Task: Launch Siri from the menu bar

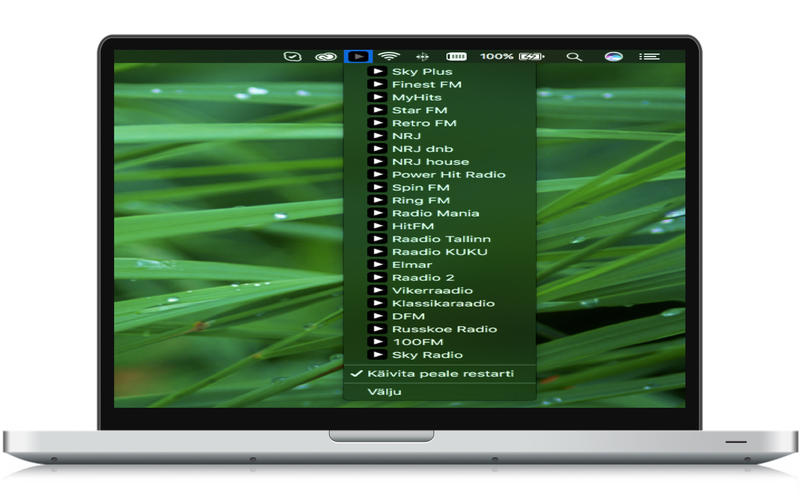Action: coord(613,57)
